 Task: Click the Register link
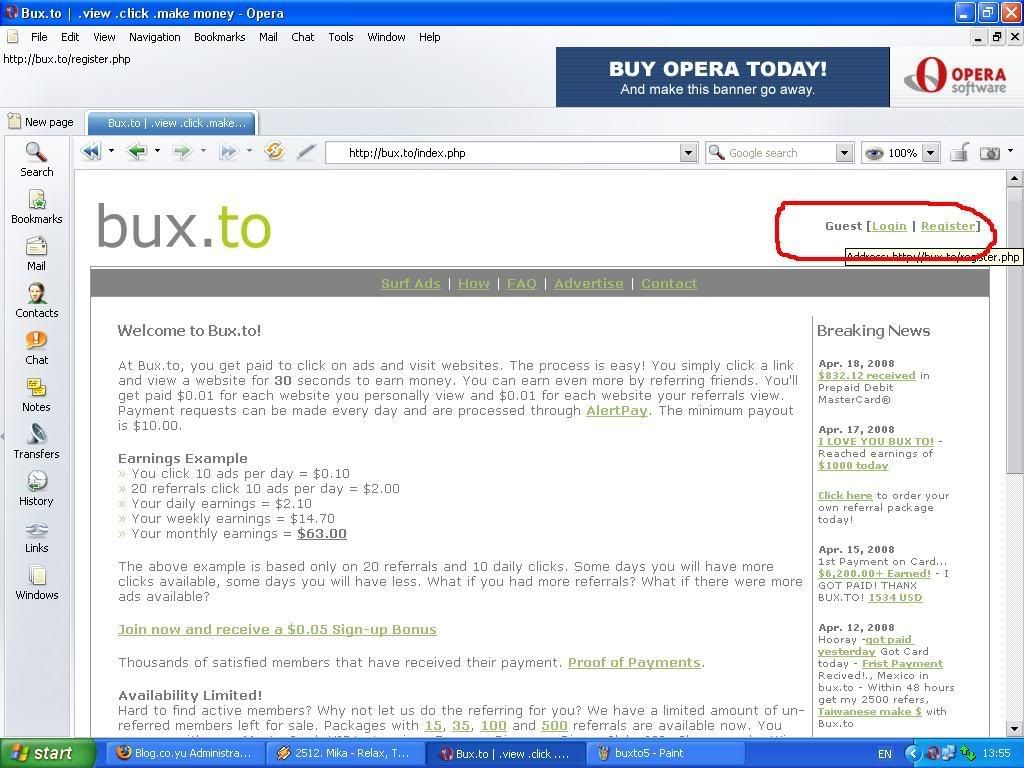(948, 226)
